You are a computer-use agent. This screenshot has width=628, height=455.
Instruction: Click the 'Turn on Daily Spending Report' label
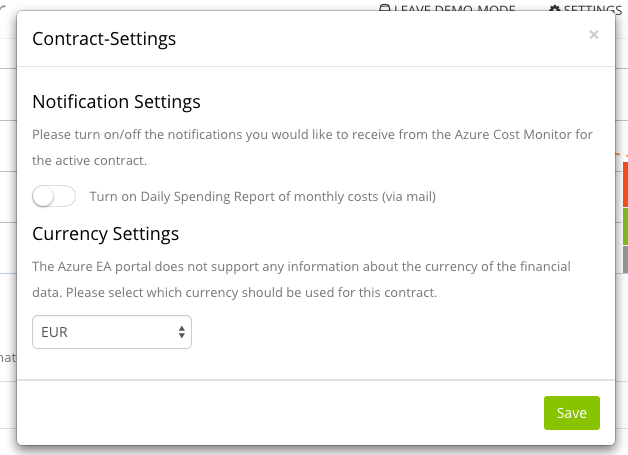262,197
